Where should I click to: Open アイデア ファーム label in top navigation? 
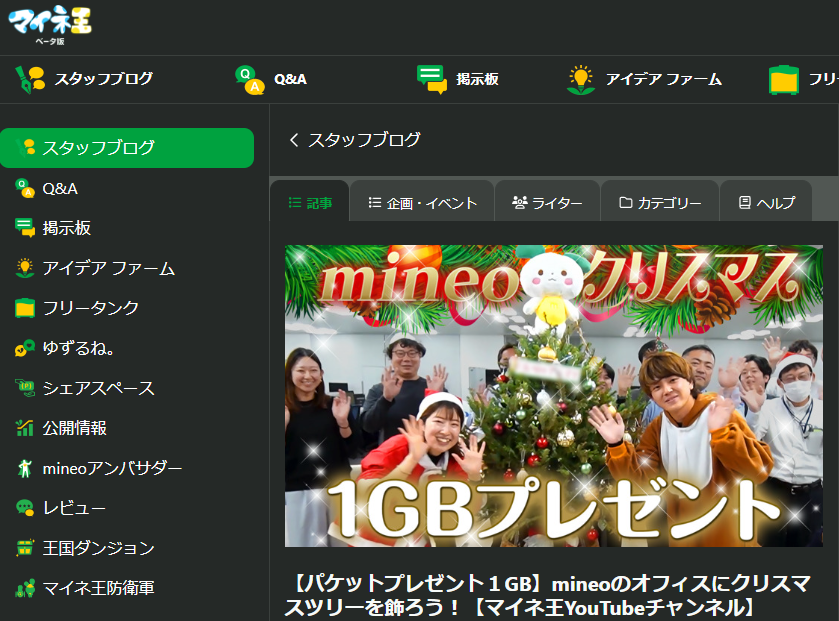(x=663, y=80)
